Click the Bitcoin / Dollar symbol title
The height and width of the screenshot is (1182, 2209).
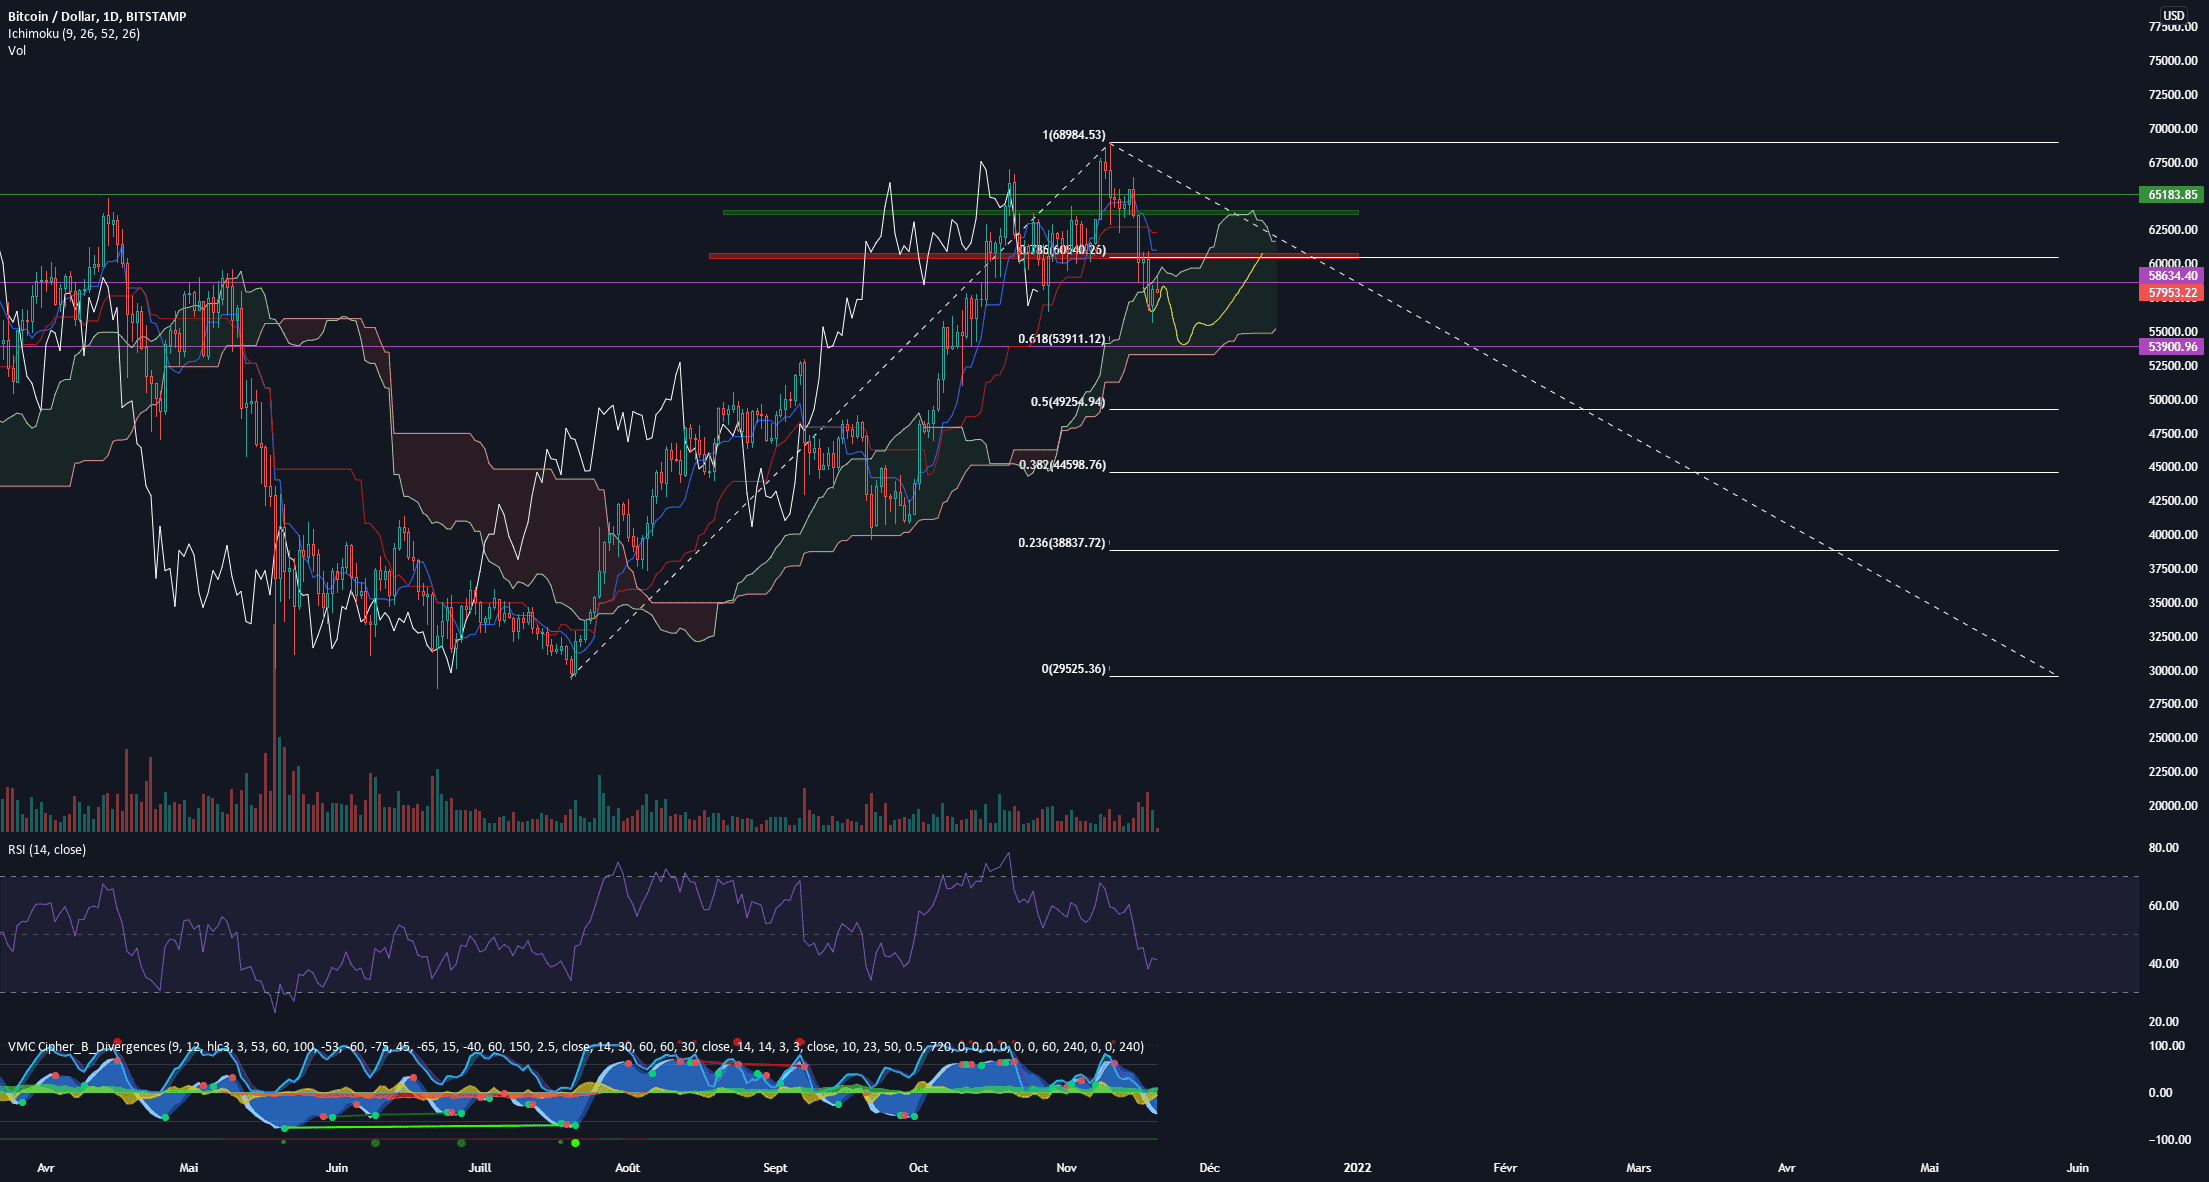[x=97, y=16]
